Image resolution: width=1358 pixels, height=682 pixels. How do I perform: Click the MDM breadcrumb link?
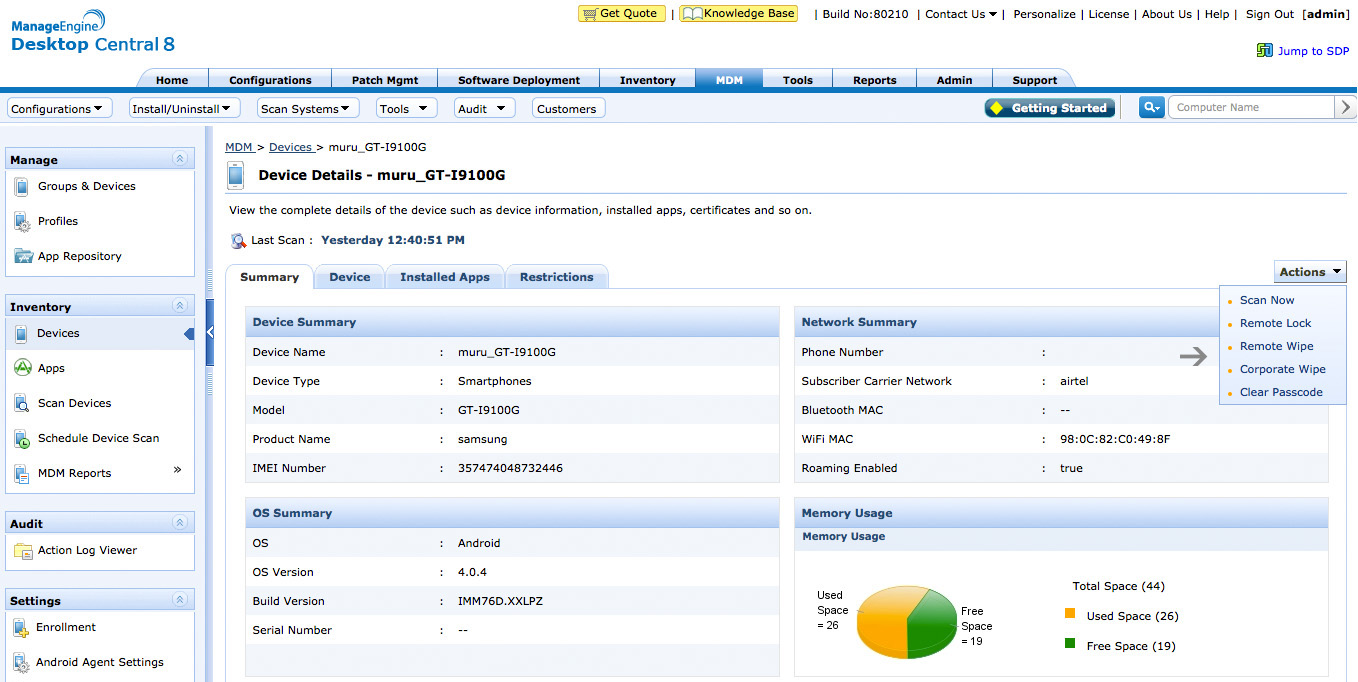239,147
